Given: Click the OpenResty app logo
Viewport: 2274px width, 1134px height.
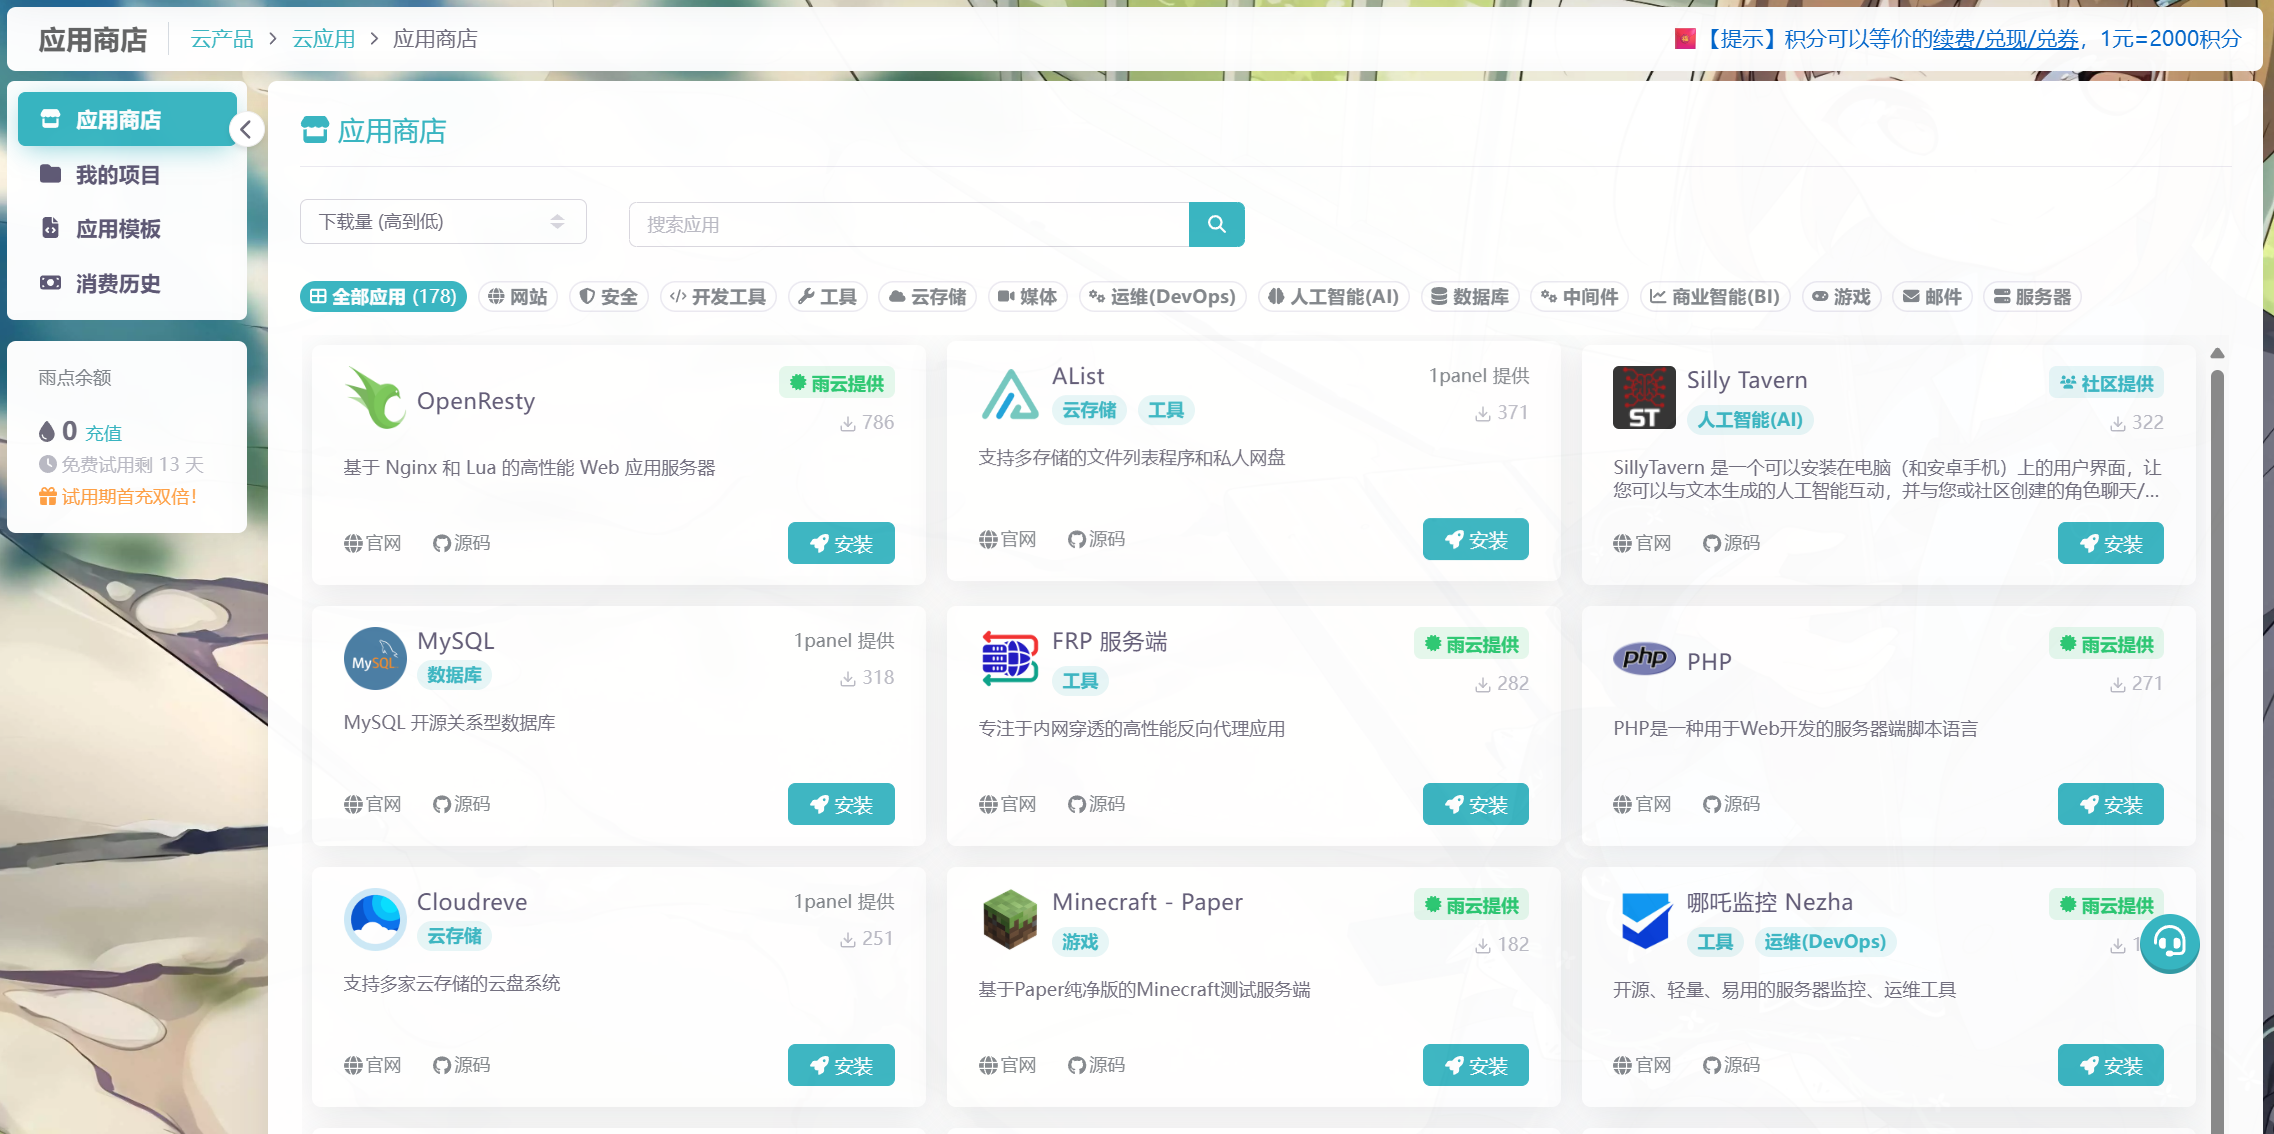Looking at the screenshot, I should coord(375,397).
